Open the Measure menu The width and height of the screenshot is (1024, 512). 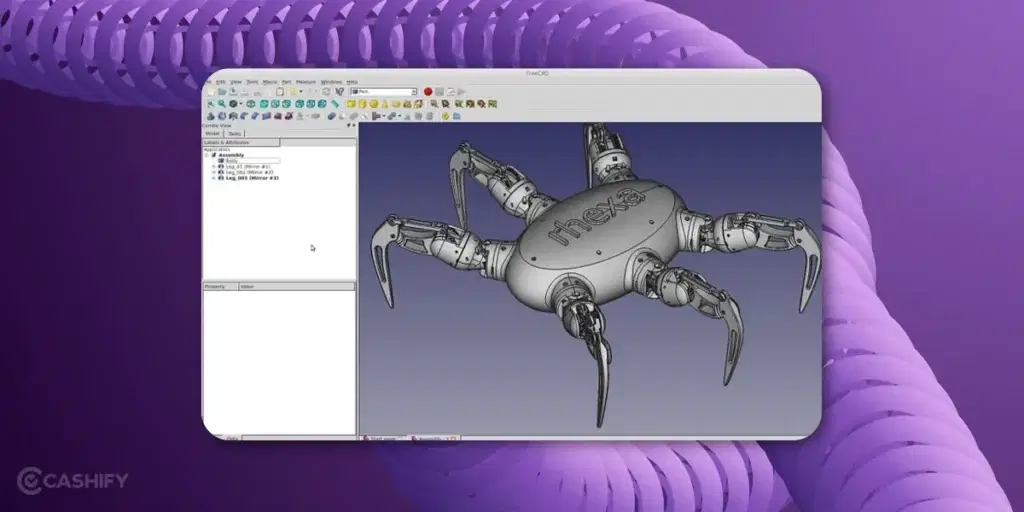click(x=306, y=82)
